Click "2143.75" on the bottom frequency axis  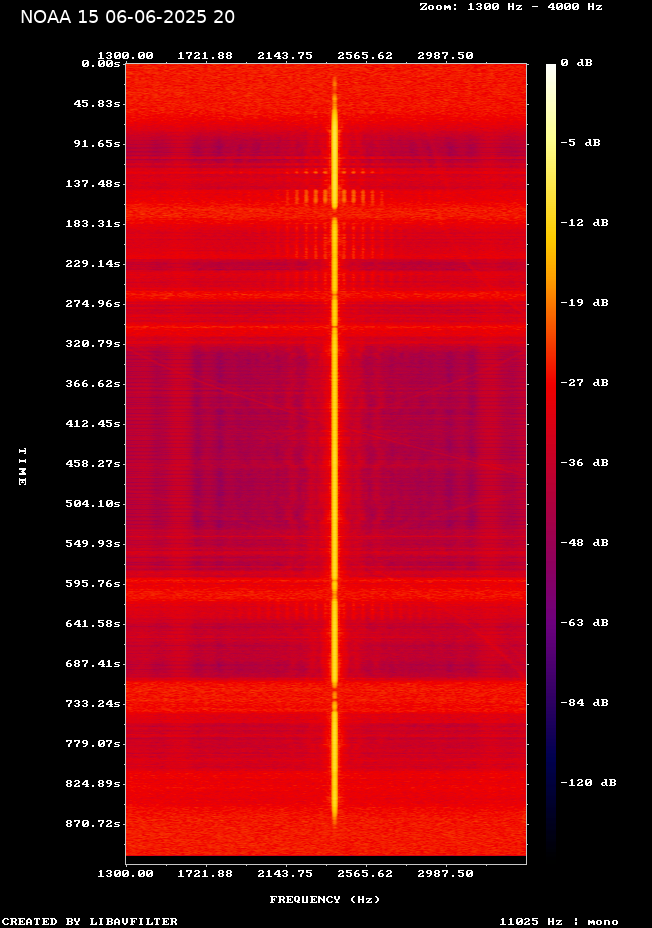pyautogui.click(x=285, y=873)
